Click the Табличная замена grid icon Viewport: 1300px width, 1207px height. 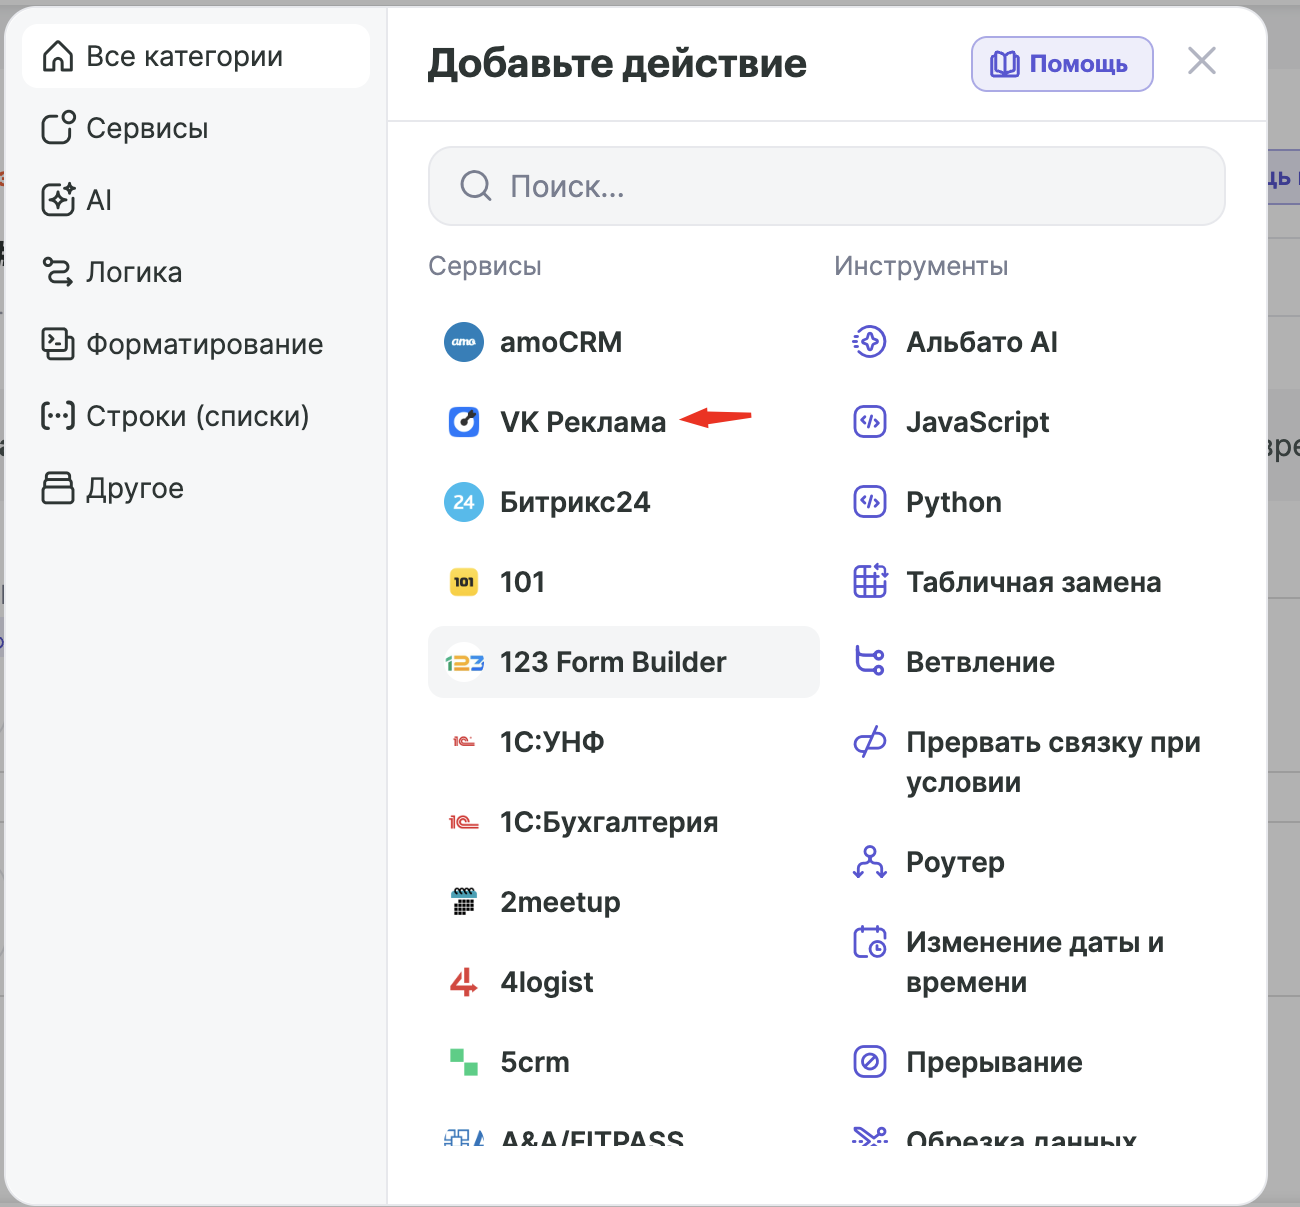coord(870,581)
